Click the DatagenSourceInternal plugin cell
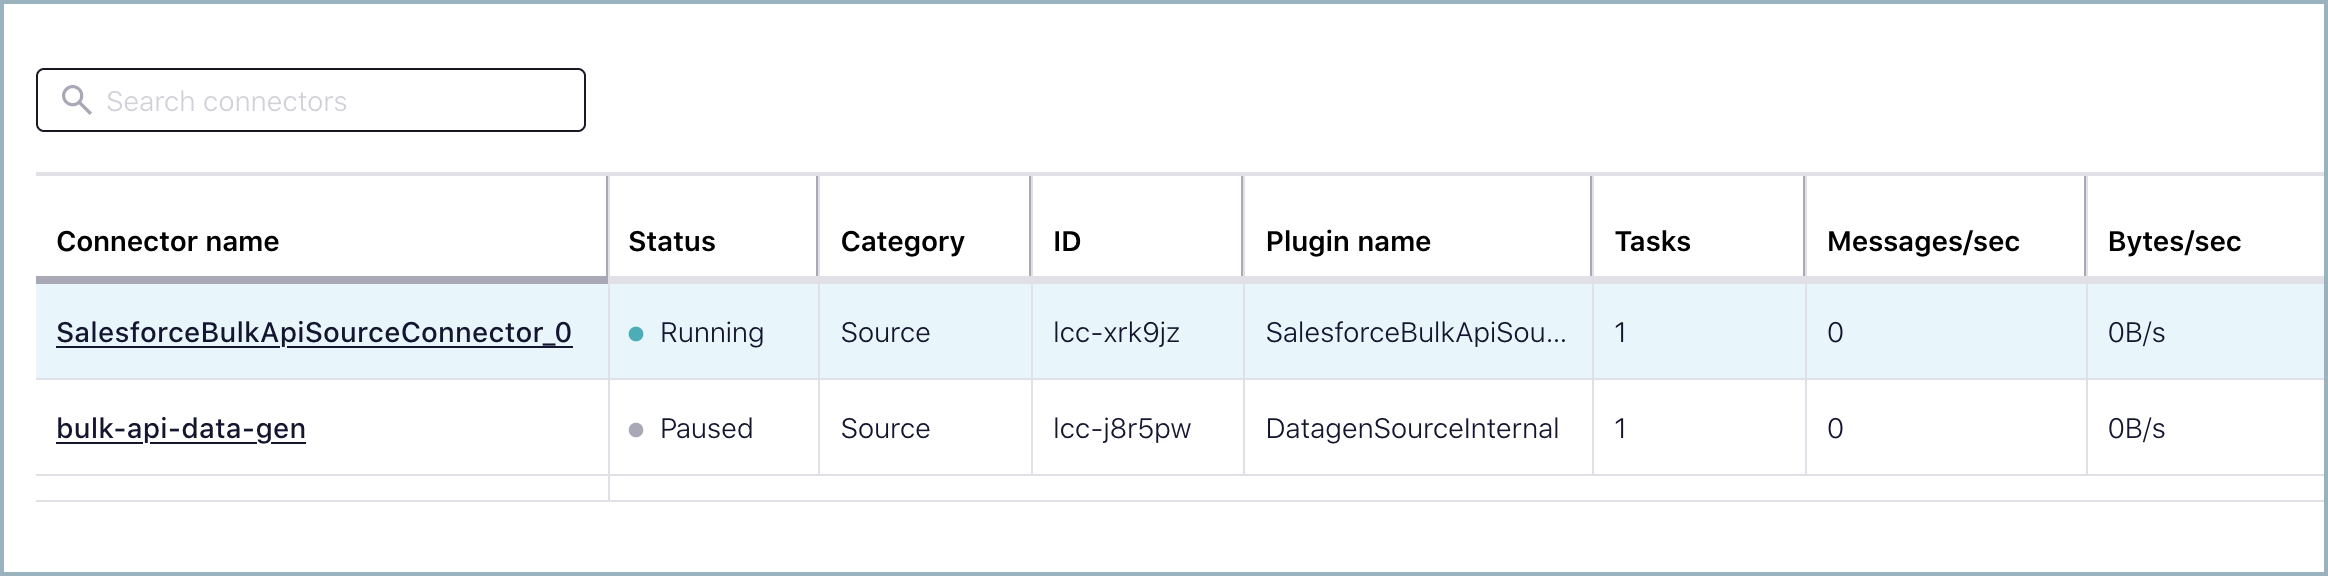Image resolution: width=2328 pixels, height=576 pixels. 1411,428
